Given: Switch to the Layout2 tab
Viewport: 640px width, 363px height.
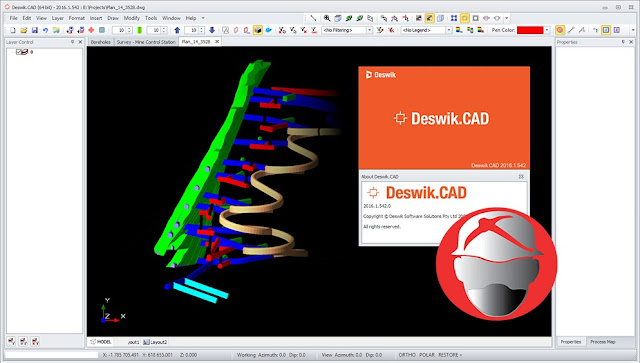Looking at the screenshot, I should [156, 342].
